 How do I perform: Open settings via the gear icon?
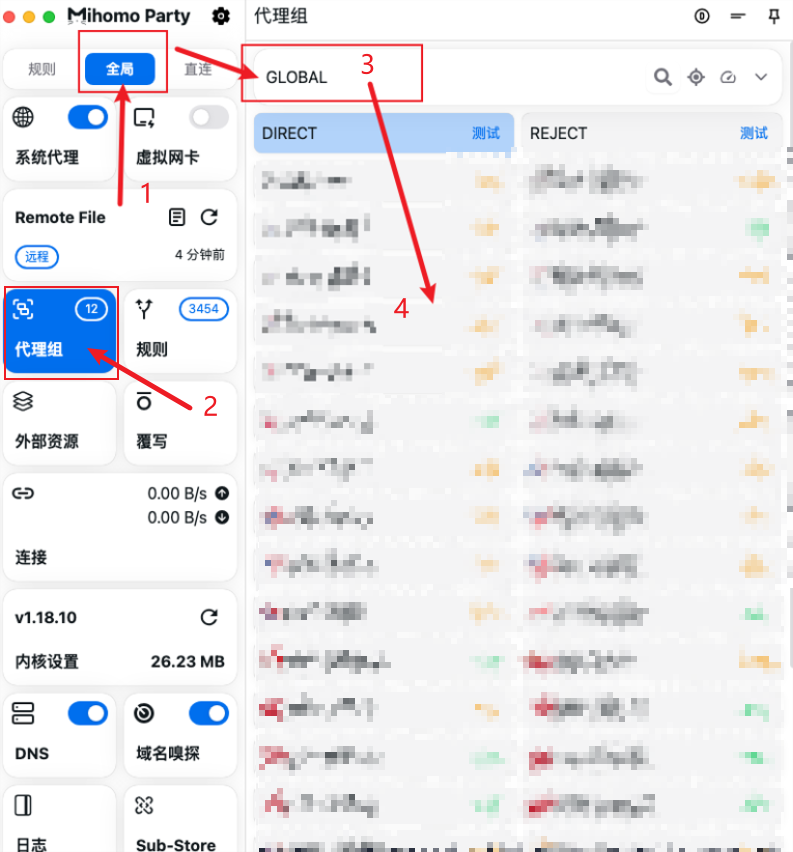[221, 16]
